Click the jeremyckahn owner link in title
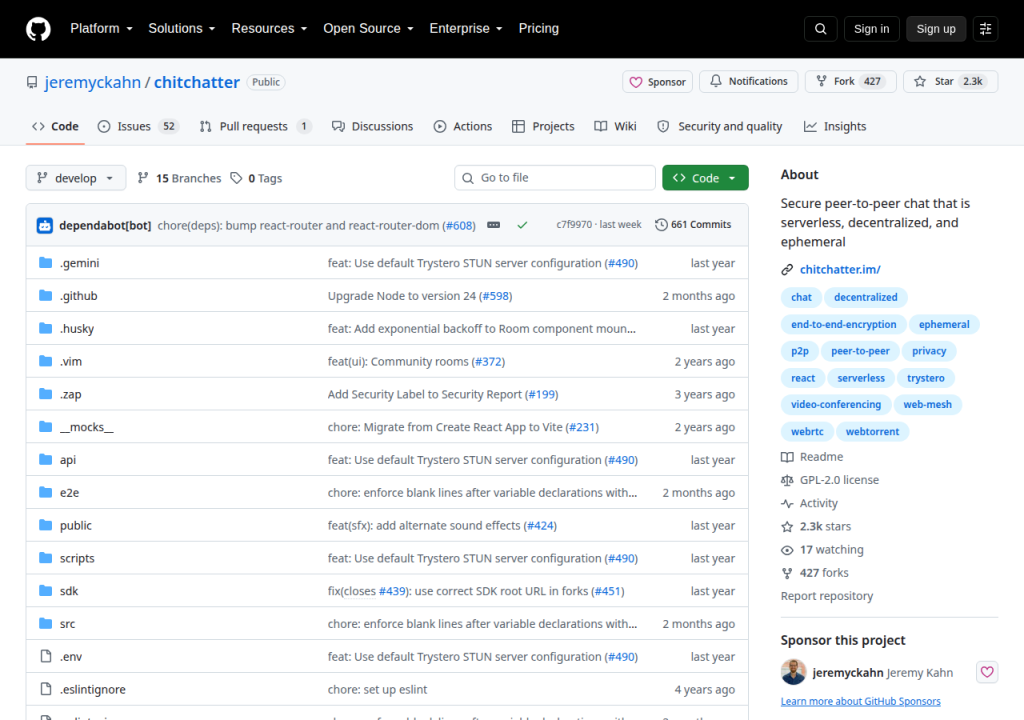1024x720 pixels. [93, 82]
